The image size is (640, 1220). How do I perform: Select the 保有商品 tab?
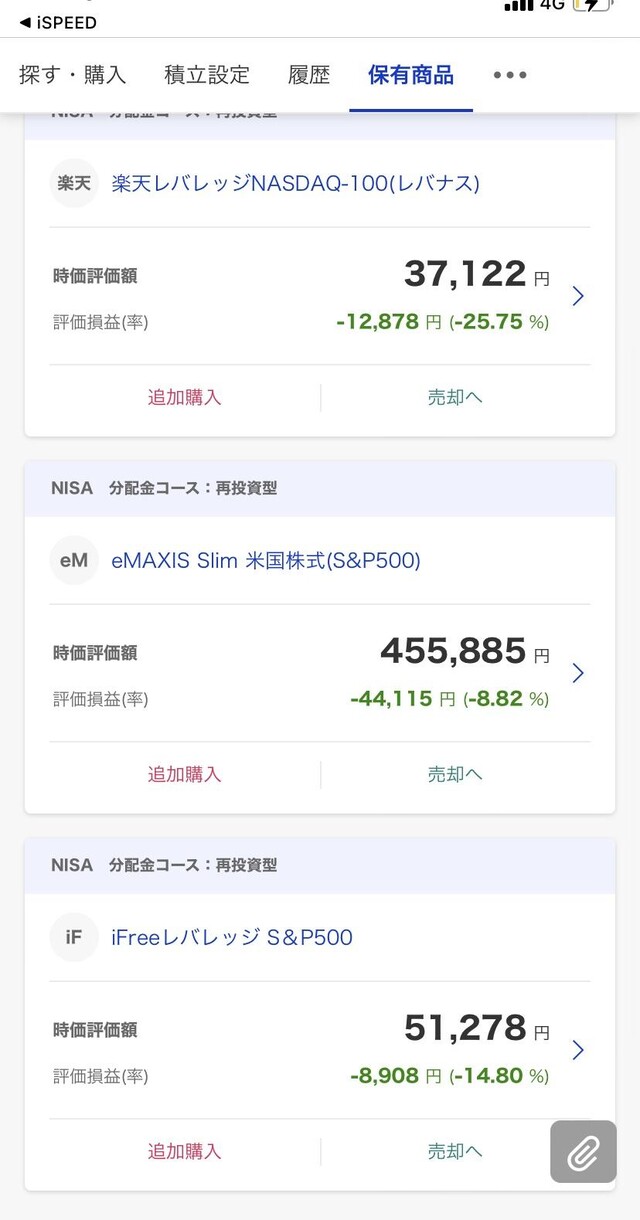(410, 75)
